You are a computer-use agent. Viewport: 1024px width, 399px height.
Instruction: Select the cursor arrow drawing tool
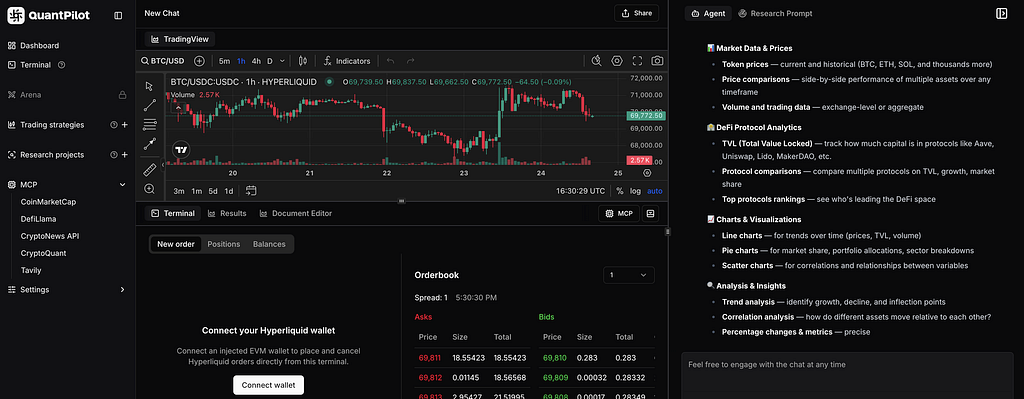(149, 86)
